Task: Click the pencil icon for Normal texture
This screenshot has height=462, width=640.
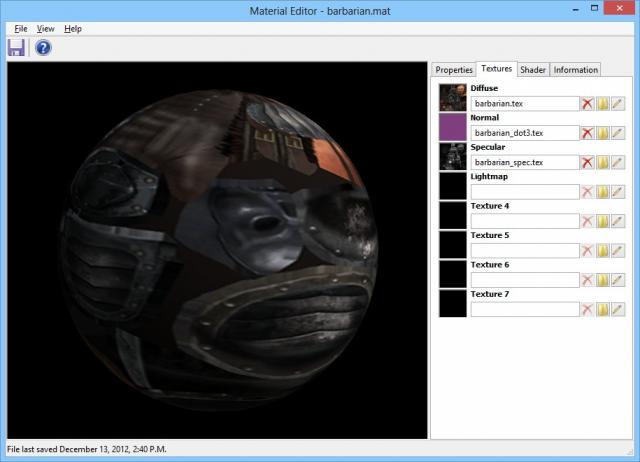Action: tap(618, 133)
